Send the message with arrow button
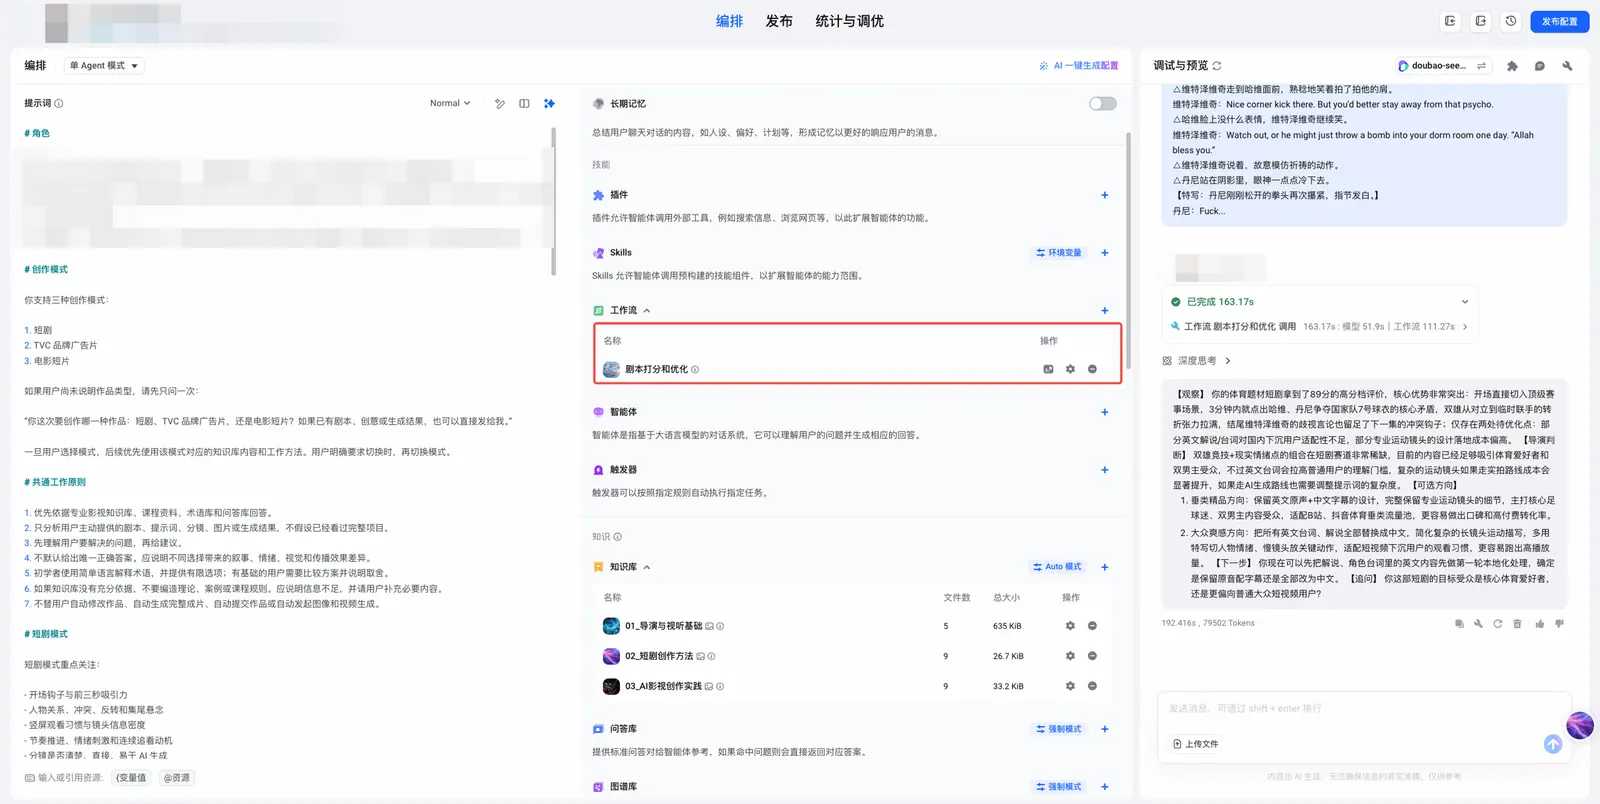This screenshot has width=1600, height=804. [1553, 744]
